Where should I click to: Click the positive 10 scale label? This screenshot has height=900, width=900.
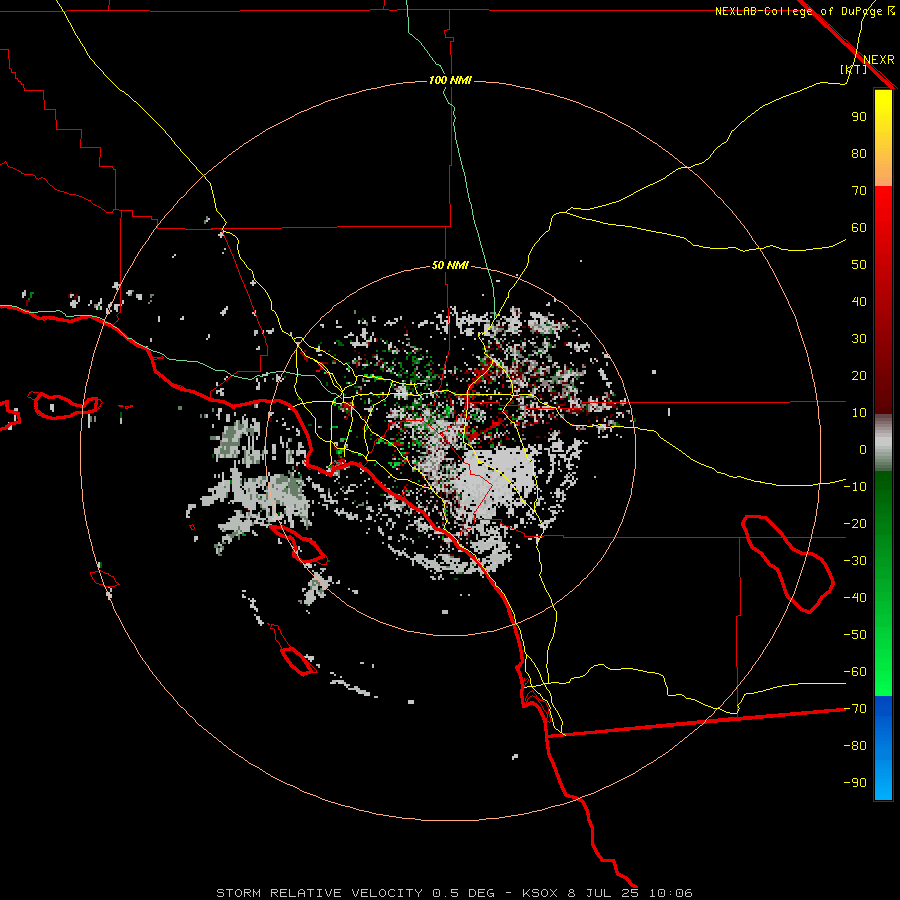[859, 413]
